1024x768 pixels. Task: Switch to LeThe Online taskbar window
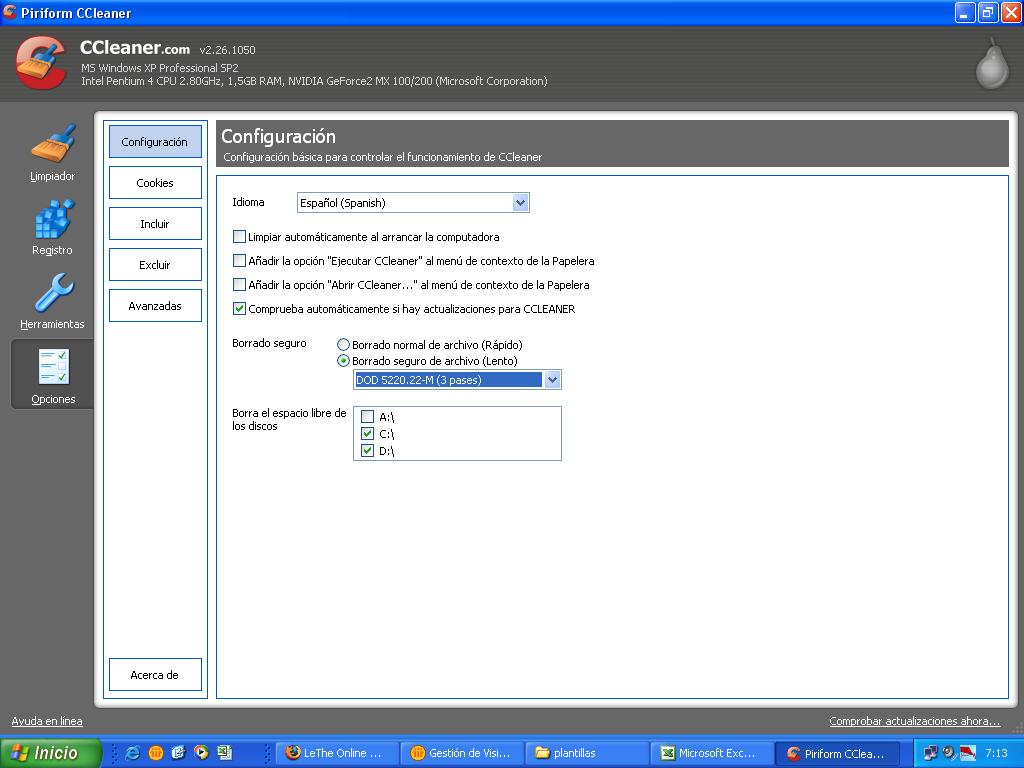click(x=335, y=753)
